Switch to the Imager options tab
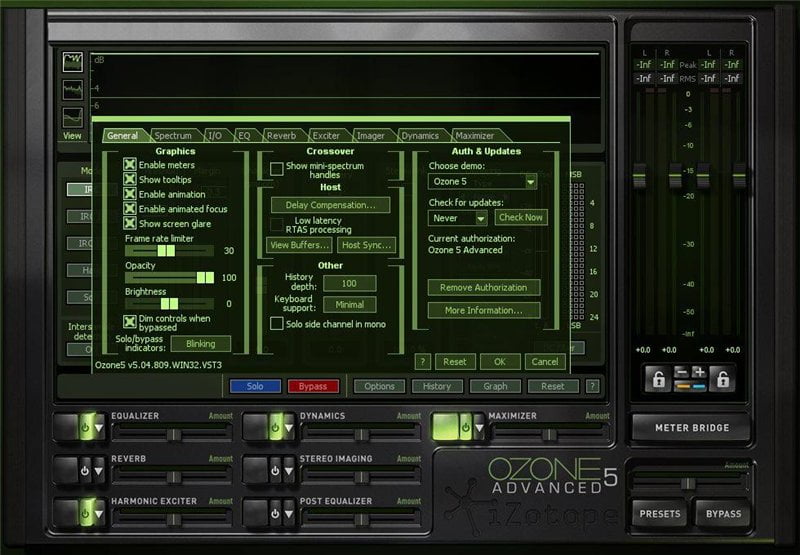The width and height of the screenshot is (800, 555). pyautogui.click(x=371, y=136)
